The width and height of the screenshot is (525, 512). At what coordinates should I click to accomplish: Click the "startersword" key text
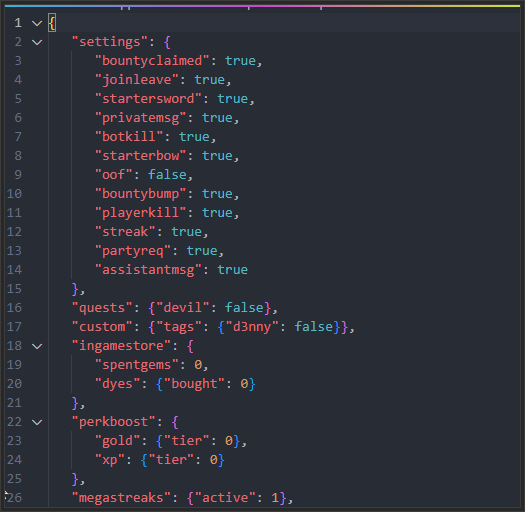pos(148,99)
